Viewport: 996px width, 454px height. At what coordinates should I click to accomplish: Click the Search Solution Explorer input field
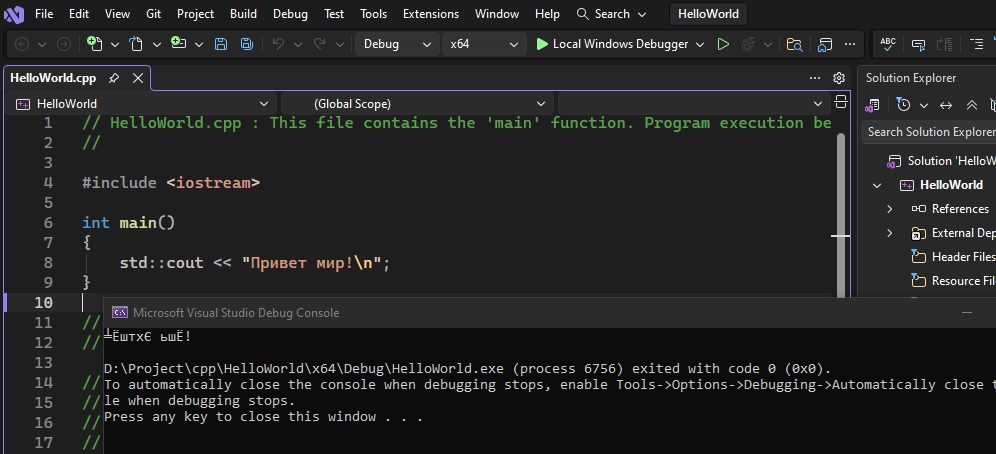tap(929, 131)
